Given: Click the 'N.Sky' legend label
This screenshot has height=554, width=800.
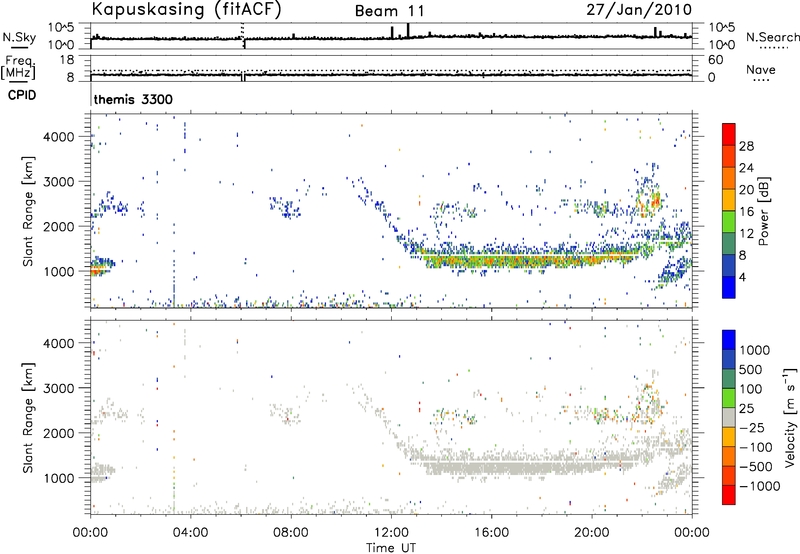Looking at the screenshot, I should click(x=19, y=37).
